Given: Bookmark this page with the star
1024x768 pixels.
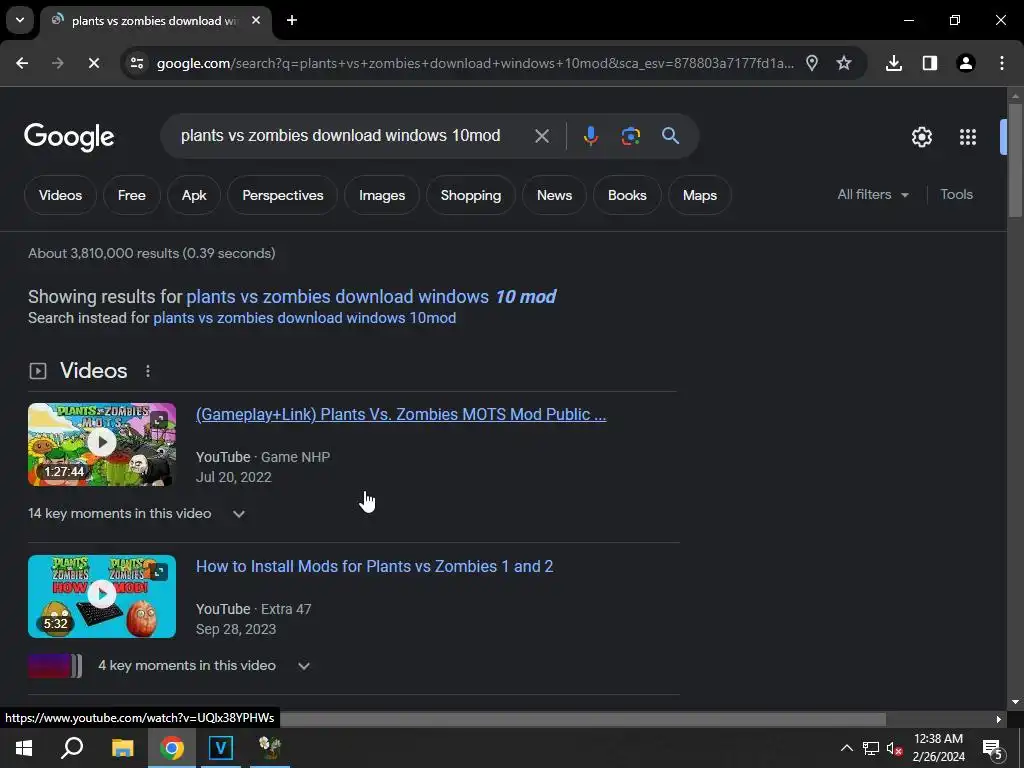Looking at the screenshot, I should point(844,63).
